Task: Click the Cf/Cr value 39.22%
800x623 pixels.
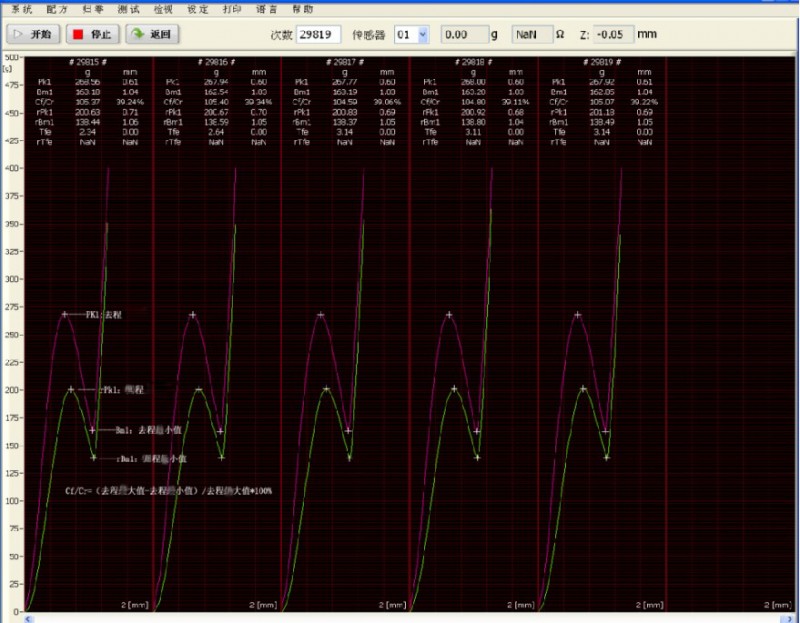Action: point(644,102)
